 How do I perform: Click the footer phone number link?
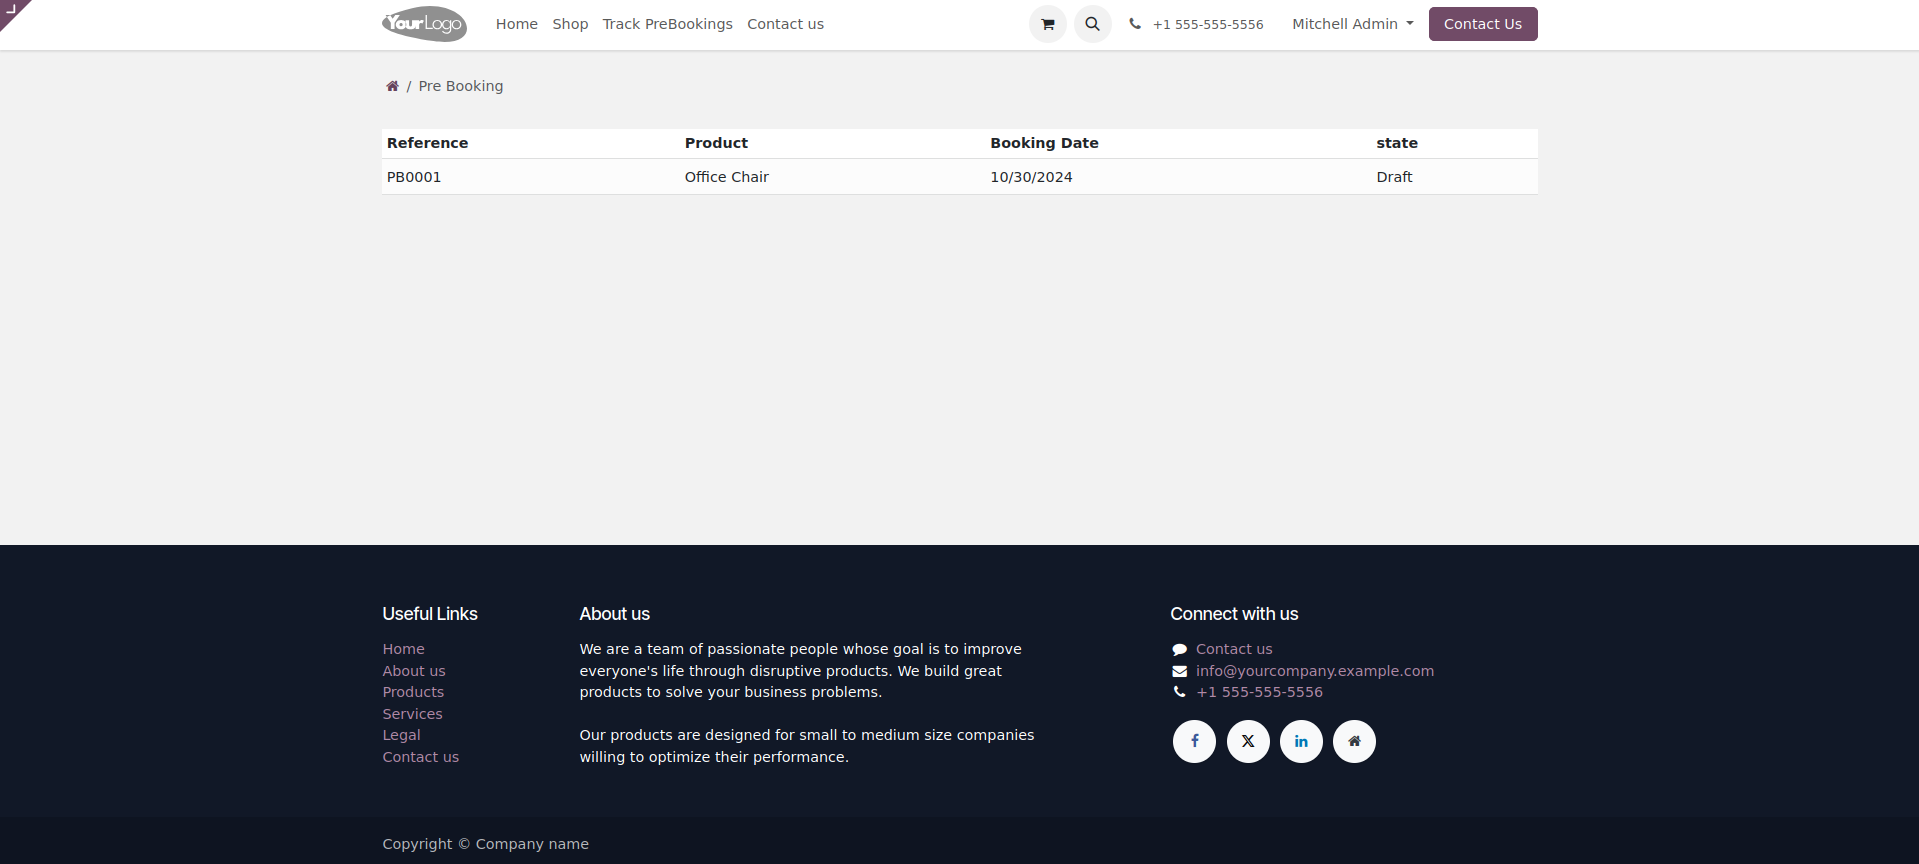(x=1259, y=692)
